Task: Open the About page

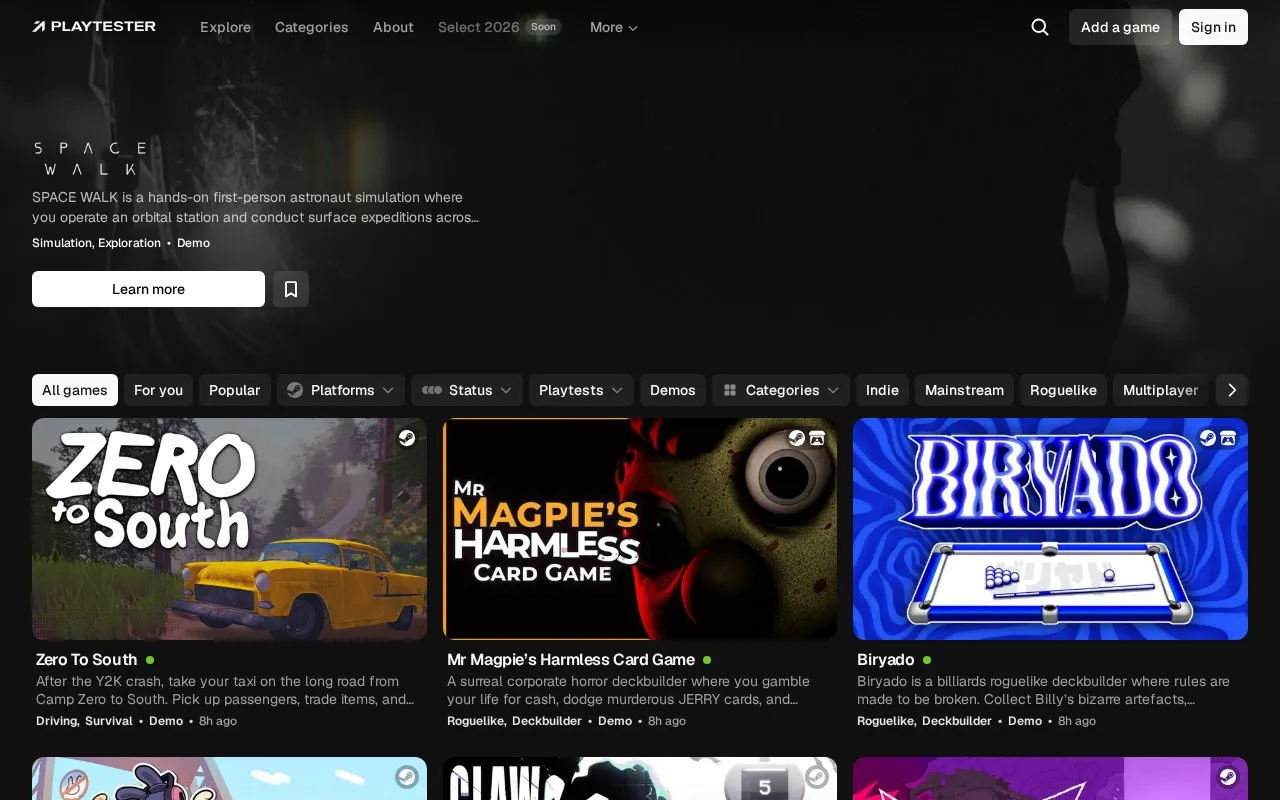Action: coord(393,27)
